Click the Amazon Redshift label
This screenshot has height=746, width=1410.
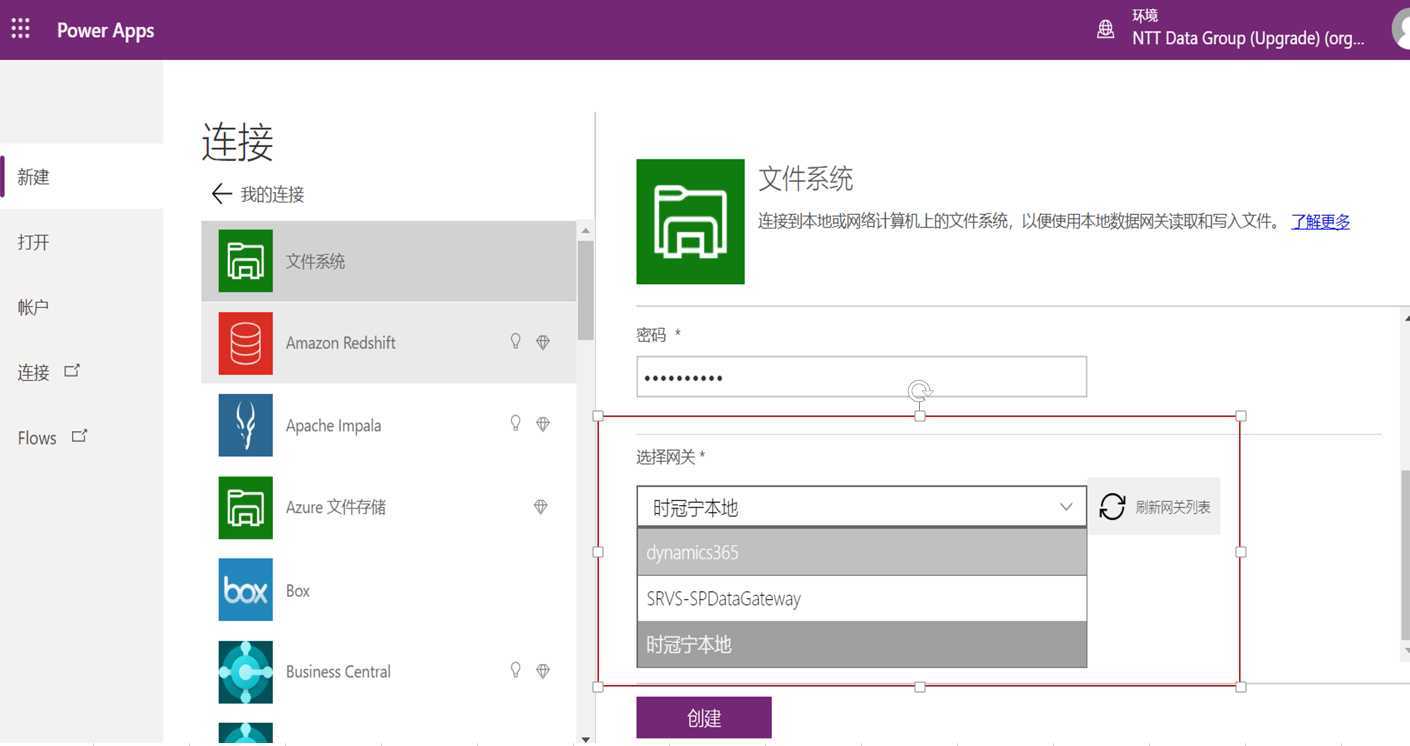point(340,343)
